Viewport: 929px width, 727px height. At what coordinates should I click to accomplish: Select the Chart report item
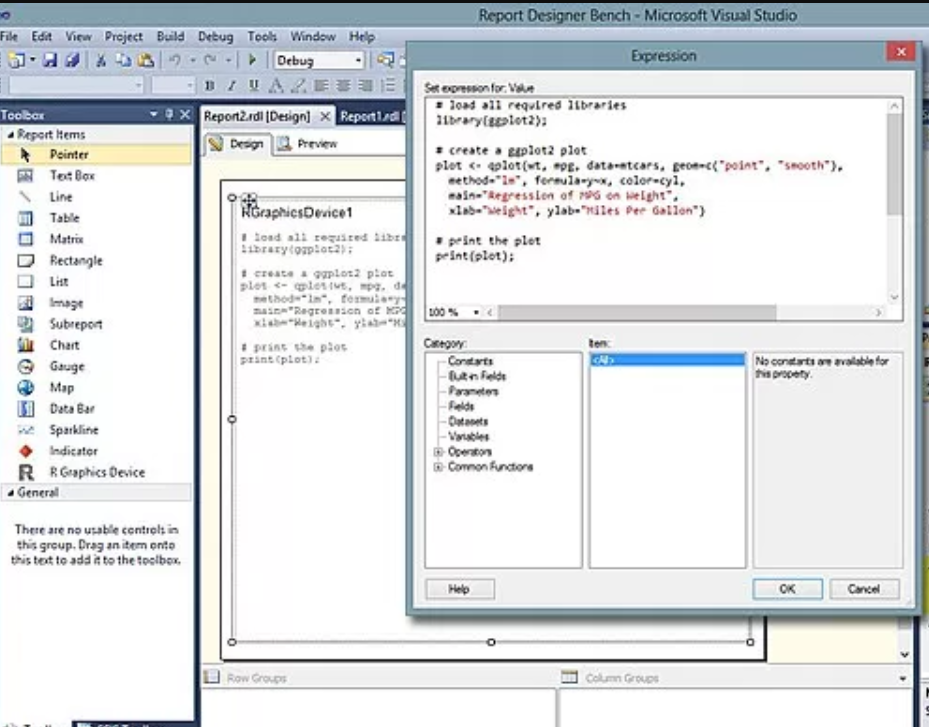tap(96, 345)
